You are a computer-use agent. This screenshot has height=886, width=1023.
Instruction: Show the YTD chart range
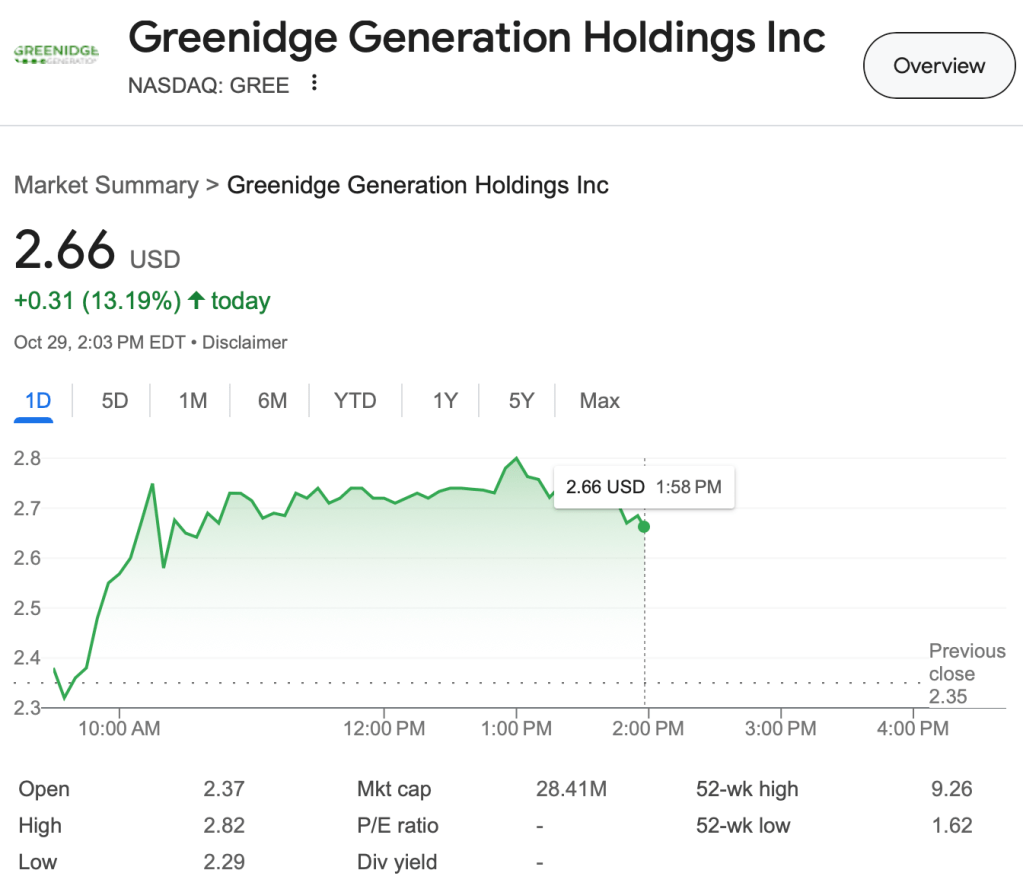tap(355, 401)
